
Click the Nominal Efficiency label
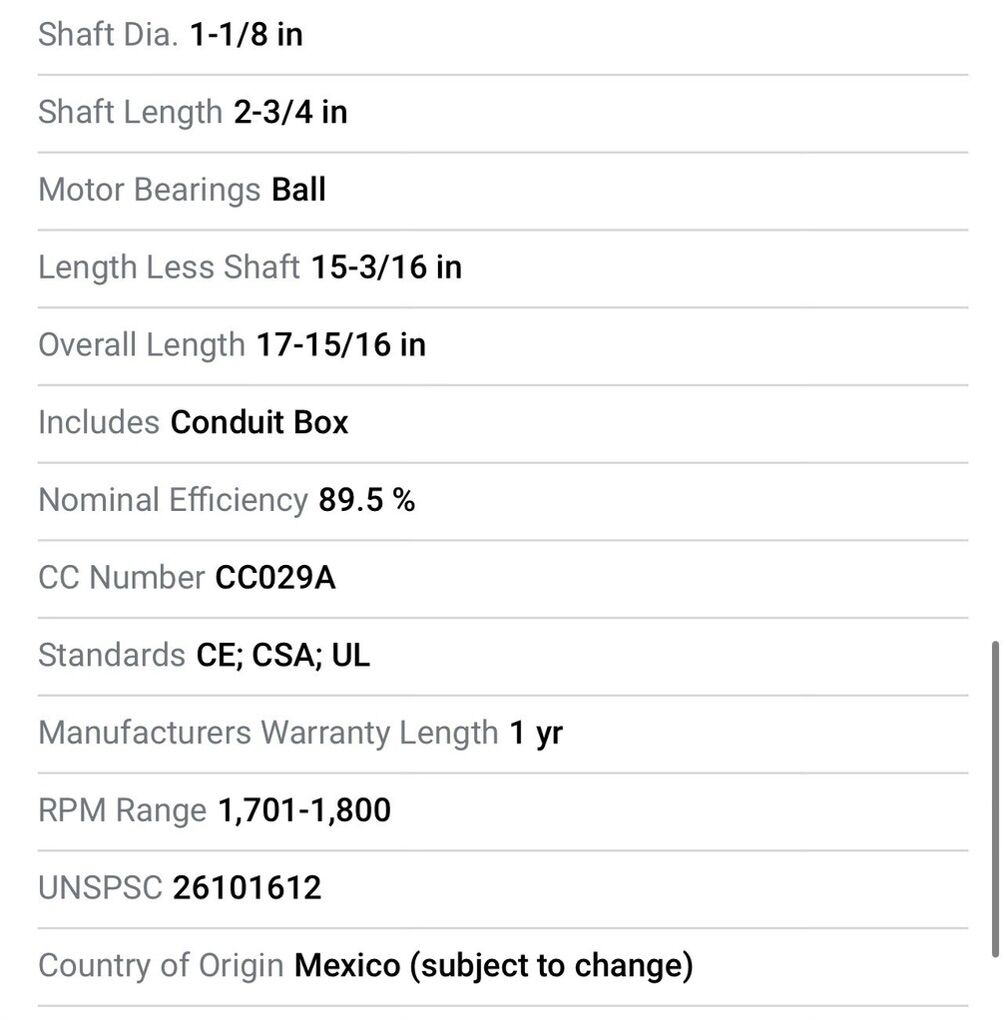tap(173, 500)
